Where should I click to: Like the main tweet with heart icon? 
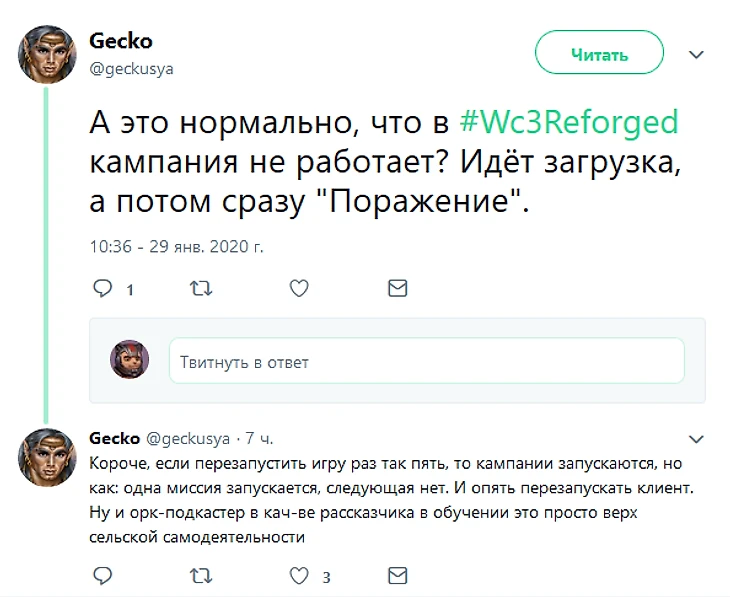pos(298,289)
